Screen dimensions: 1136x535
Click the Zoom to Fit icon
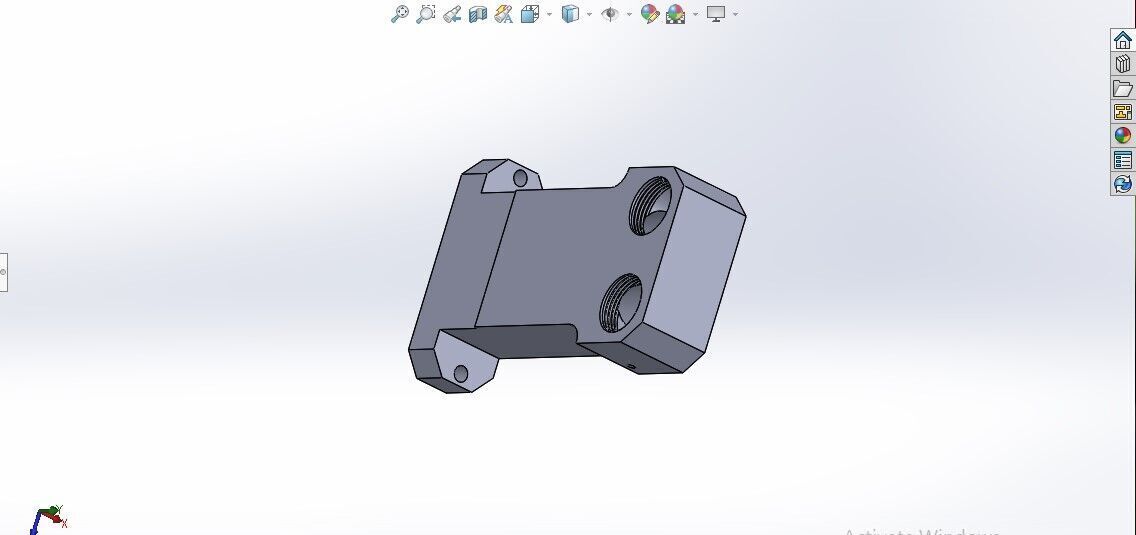[x=400, y=14]
